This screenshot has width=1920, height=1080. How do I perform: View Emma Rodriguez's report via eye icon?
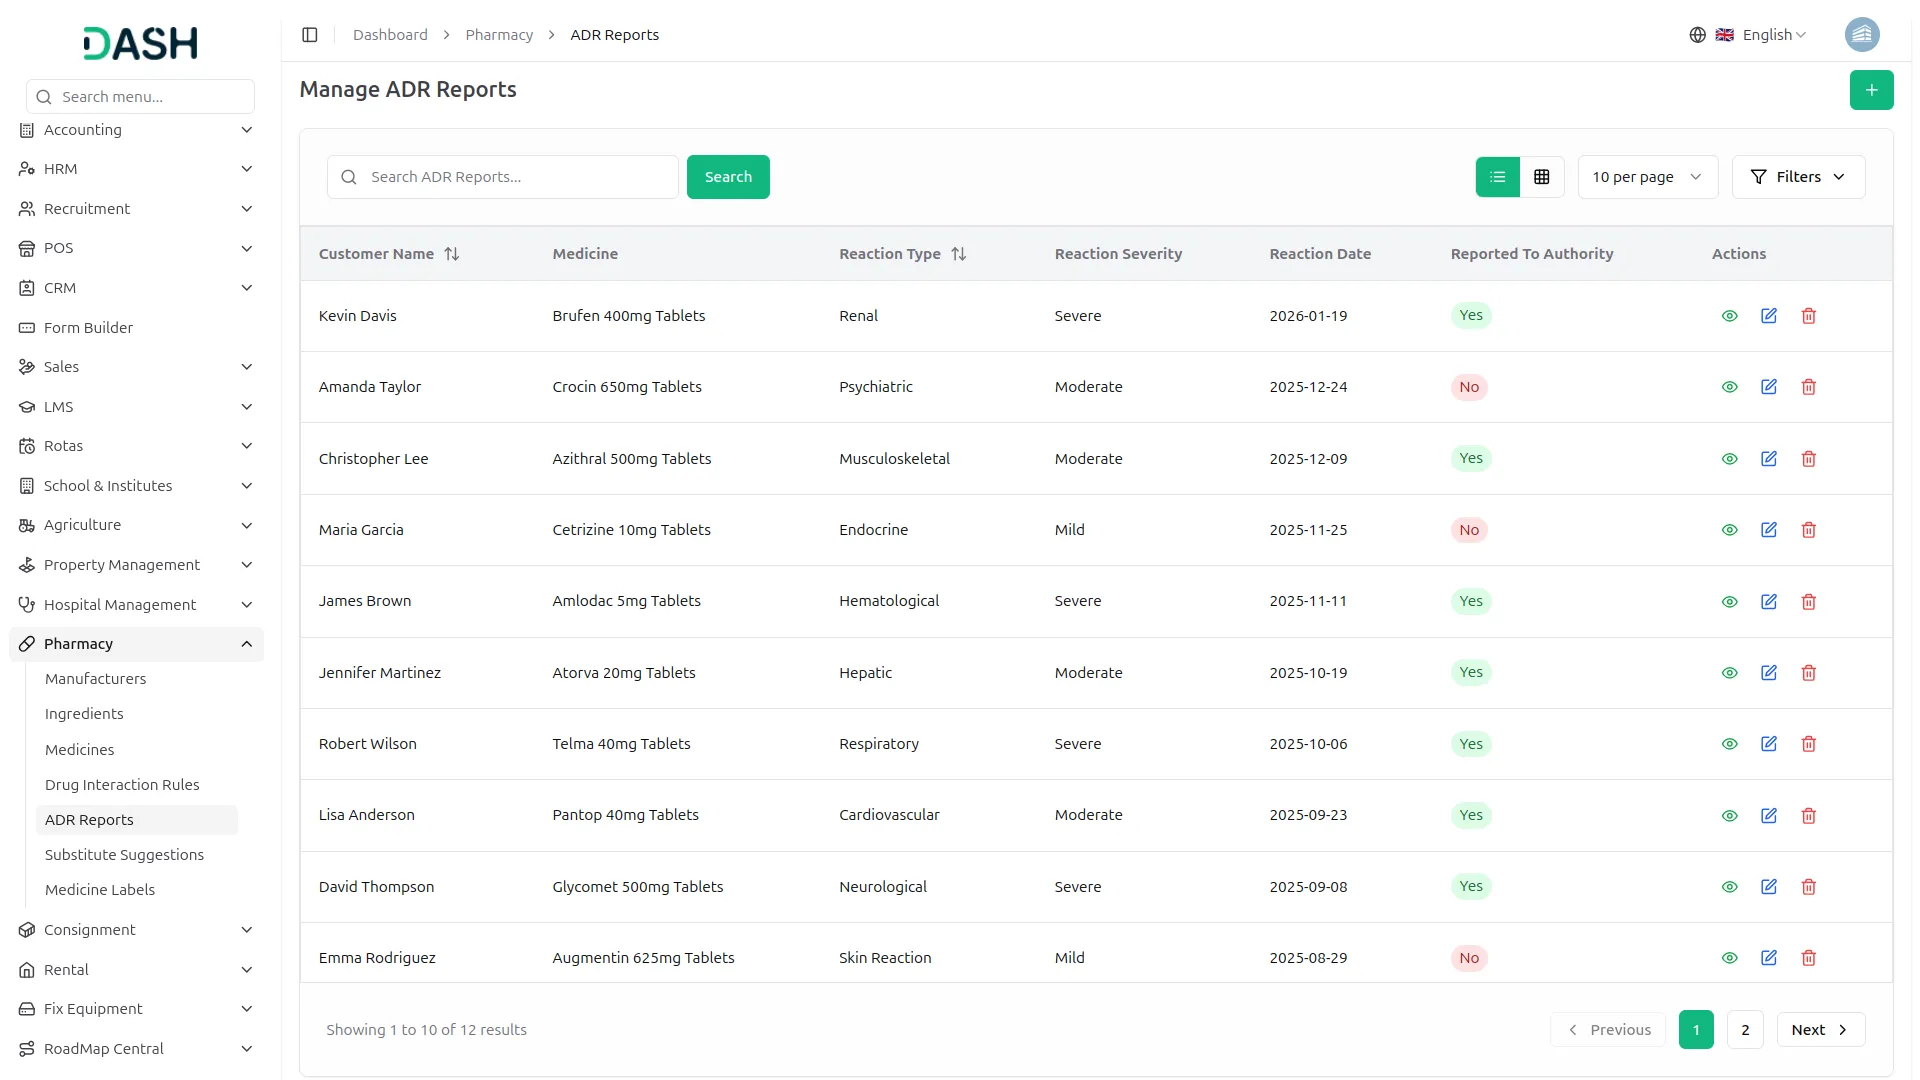click(1729, 958)
